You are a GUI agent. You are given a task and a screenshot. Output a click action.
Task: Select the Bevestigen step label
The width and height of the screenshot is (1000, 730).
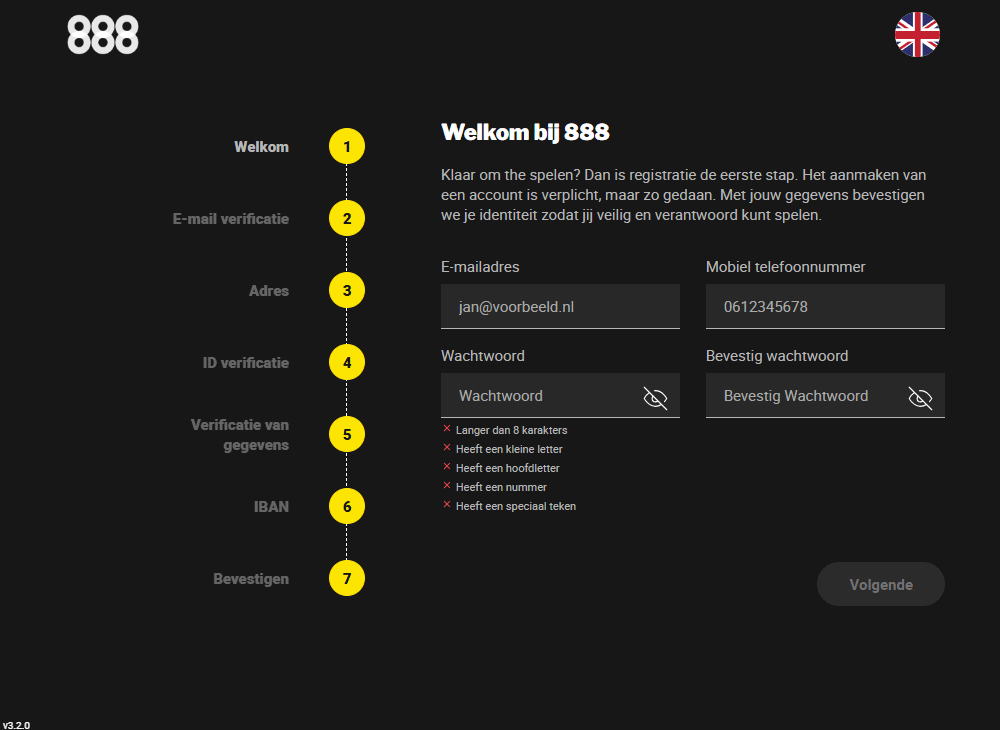(x=251, y=580)
